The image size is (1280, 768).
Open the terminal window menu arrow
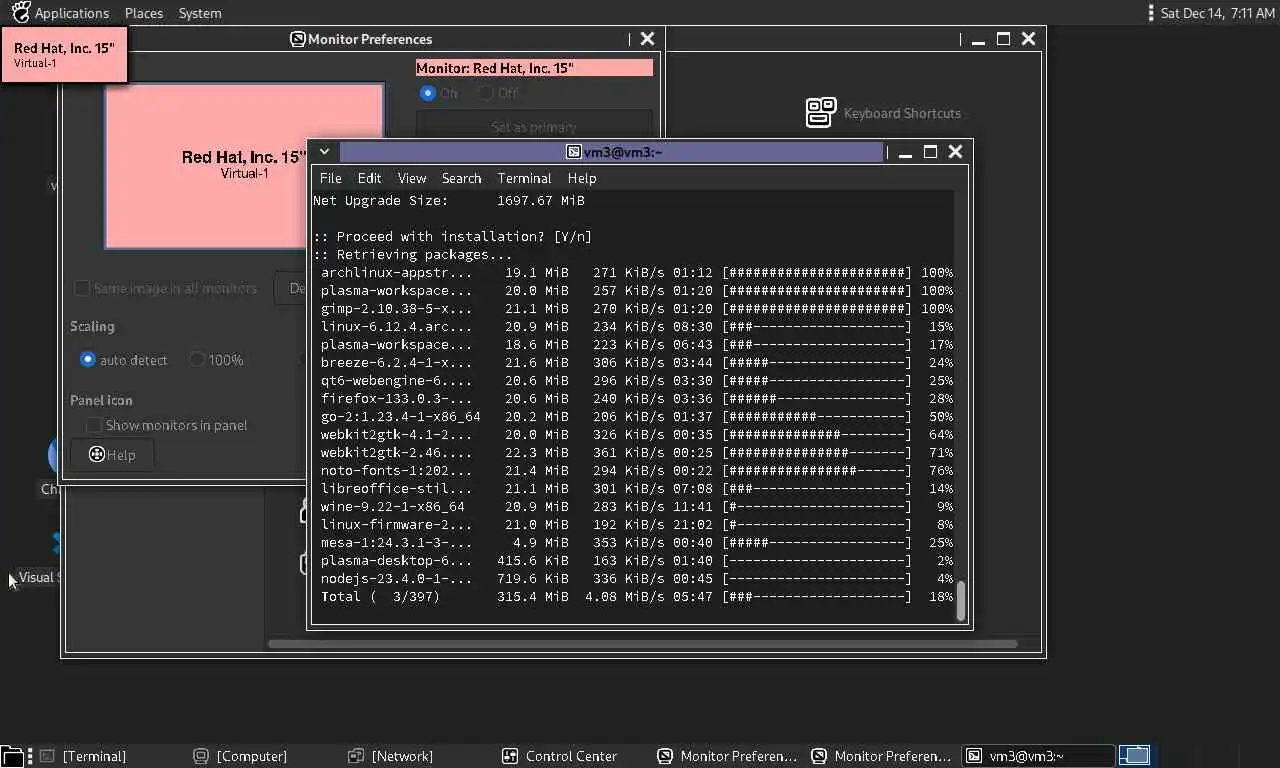[324, 152]
